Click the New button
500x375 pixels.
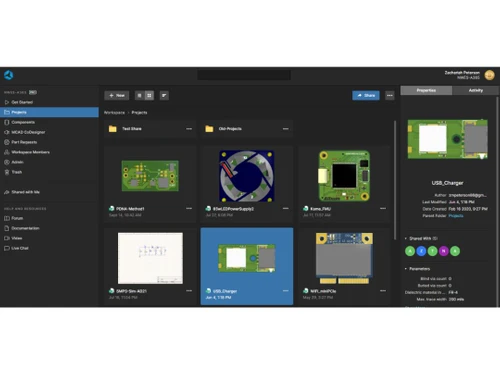point(117,95)
